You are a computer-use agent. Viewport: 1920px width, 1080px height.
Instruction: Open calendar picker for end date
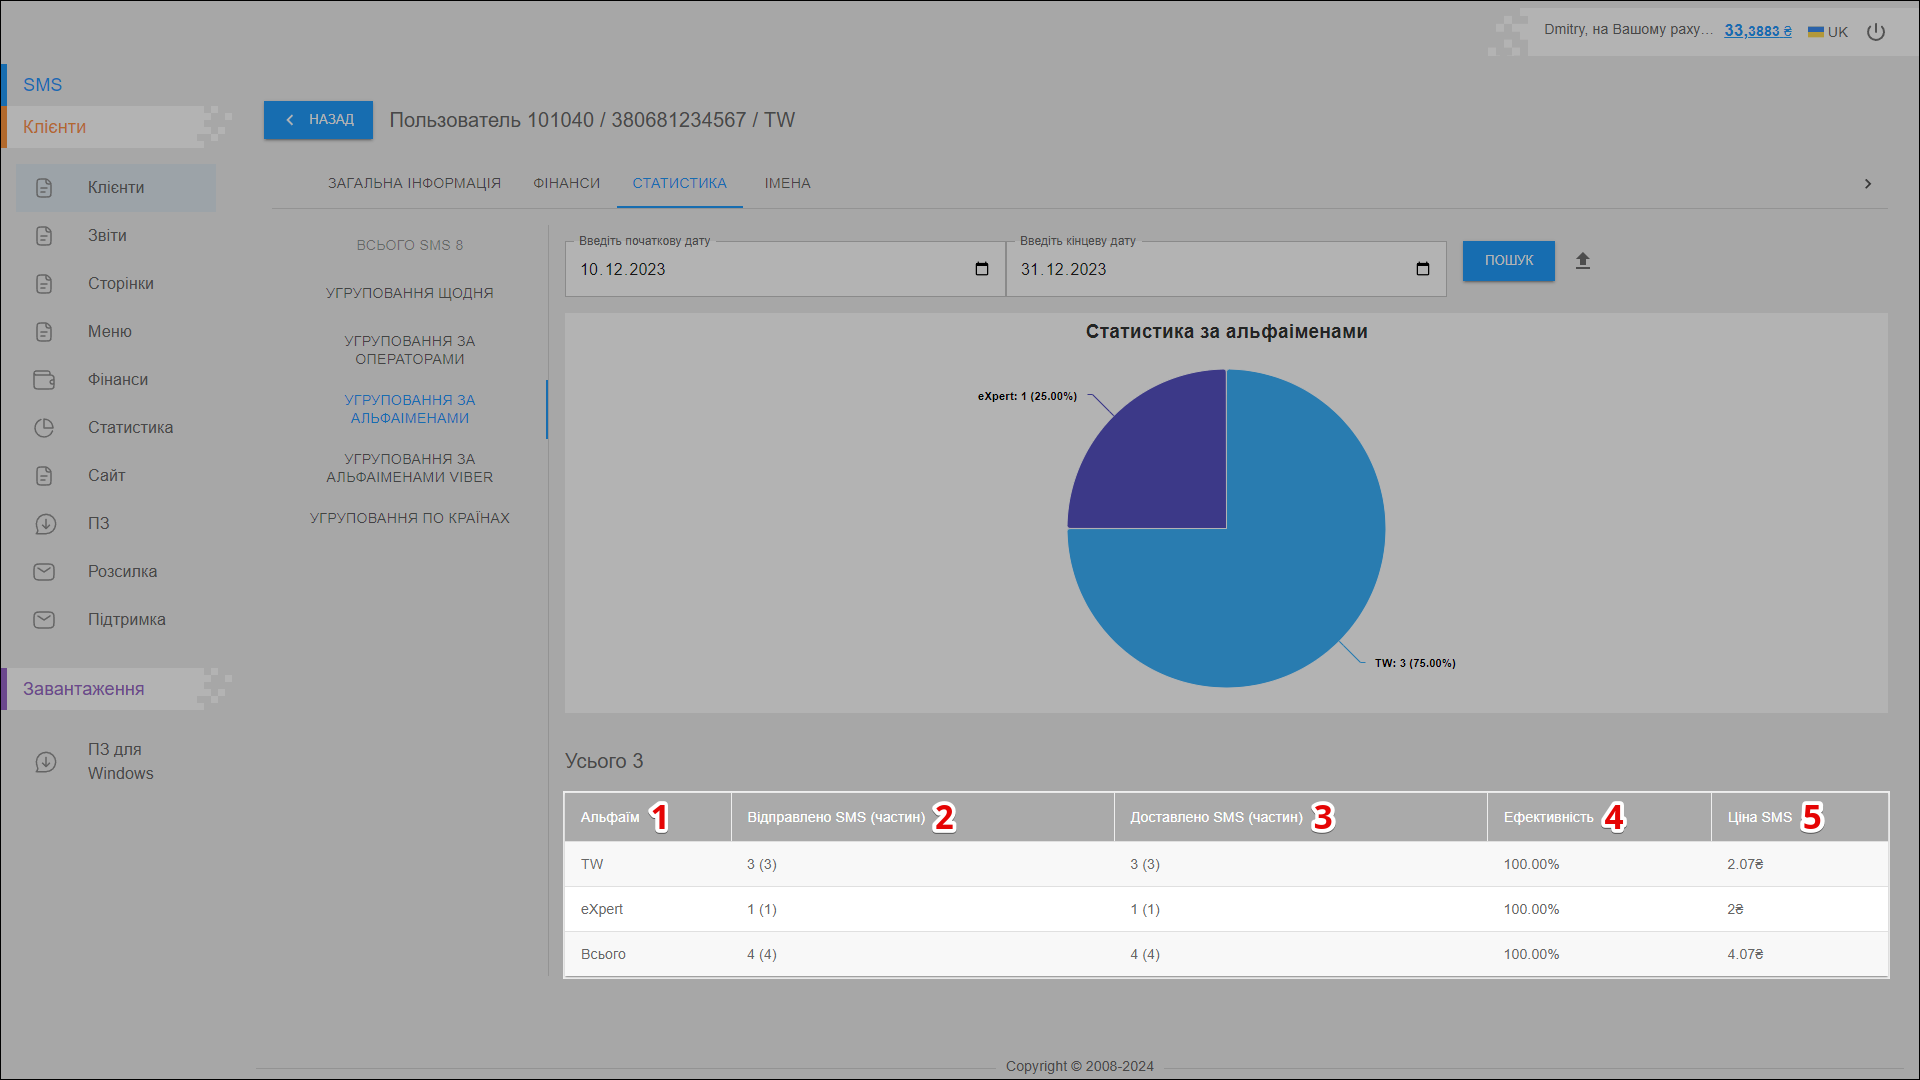tap(1423, 269)
